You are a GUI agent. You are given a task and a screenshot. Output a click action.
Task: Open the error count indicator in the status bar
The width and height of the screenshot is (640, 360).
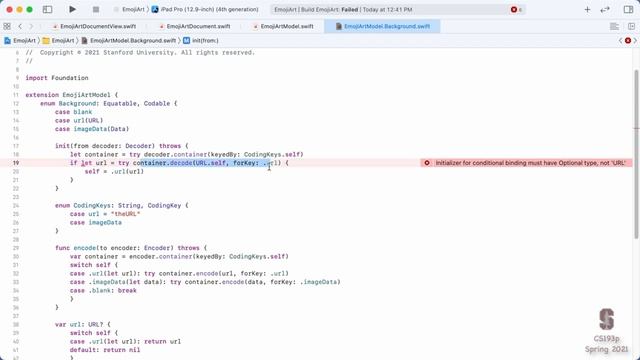(x=516, y=9)
